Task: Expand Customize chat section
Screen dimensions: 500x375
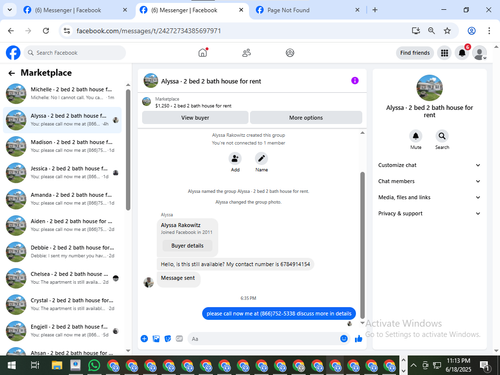Action: click(x=429, y=165)
